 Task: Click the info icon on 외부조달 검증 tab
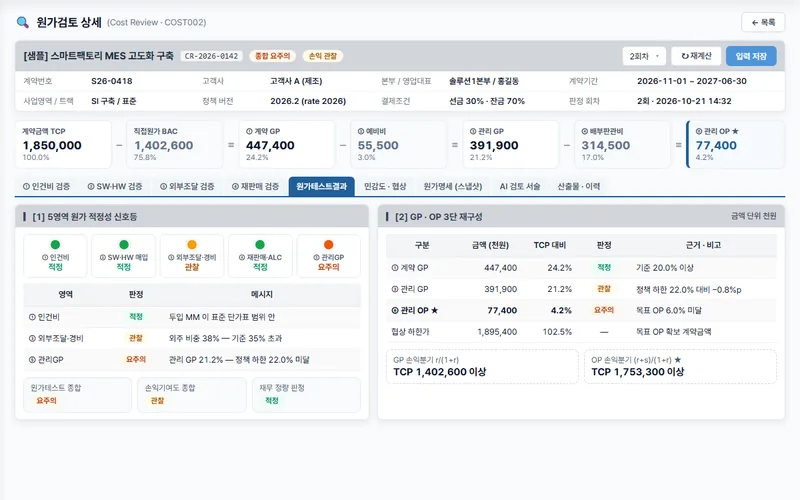click(x=163, y=187)
